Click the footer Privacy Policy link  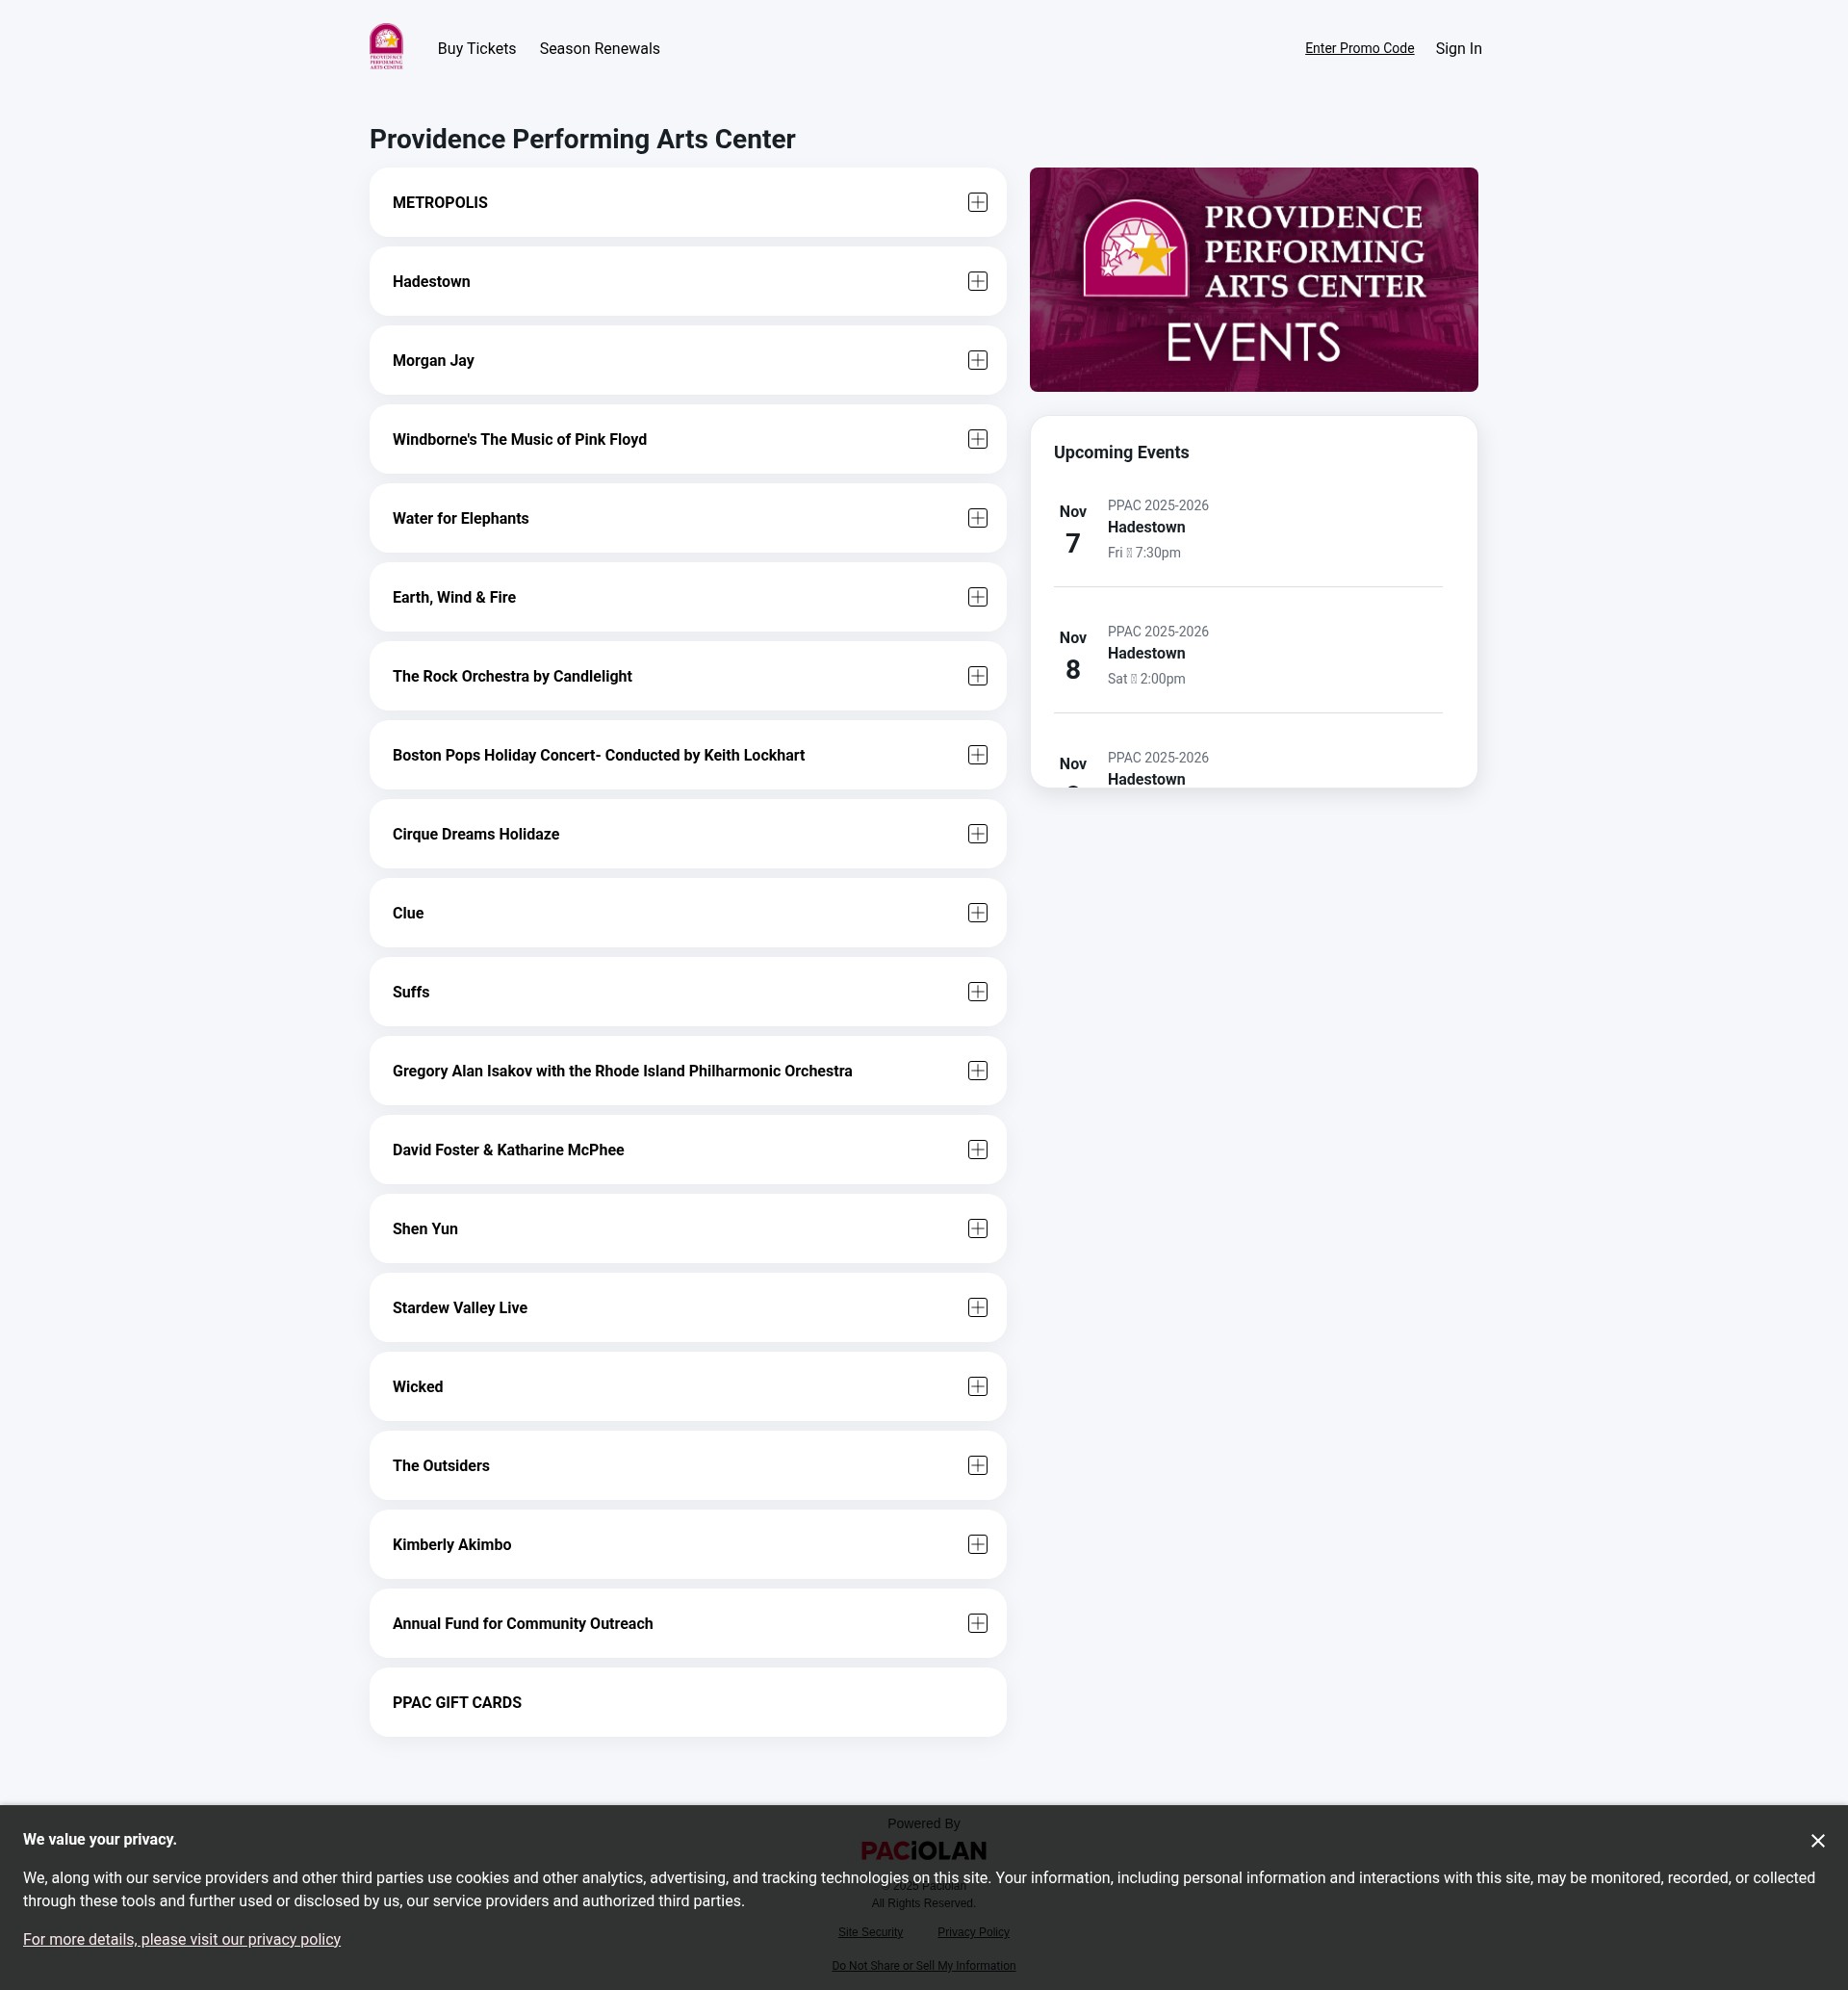coord(973,1932)
